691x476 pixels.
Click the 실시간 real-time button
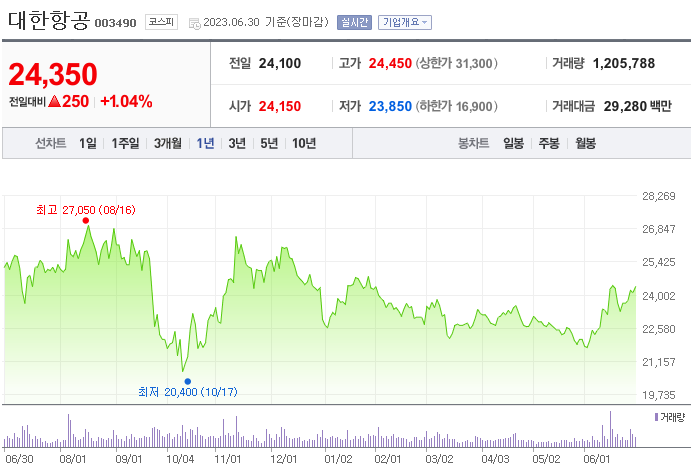point(354,22)
